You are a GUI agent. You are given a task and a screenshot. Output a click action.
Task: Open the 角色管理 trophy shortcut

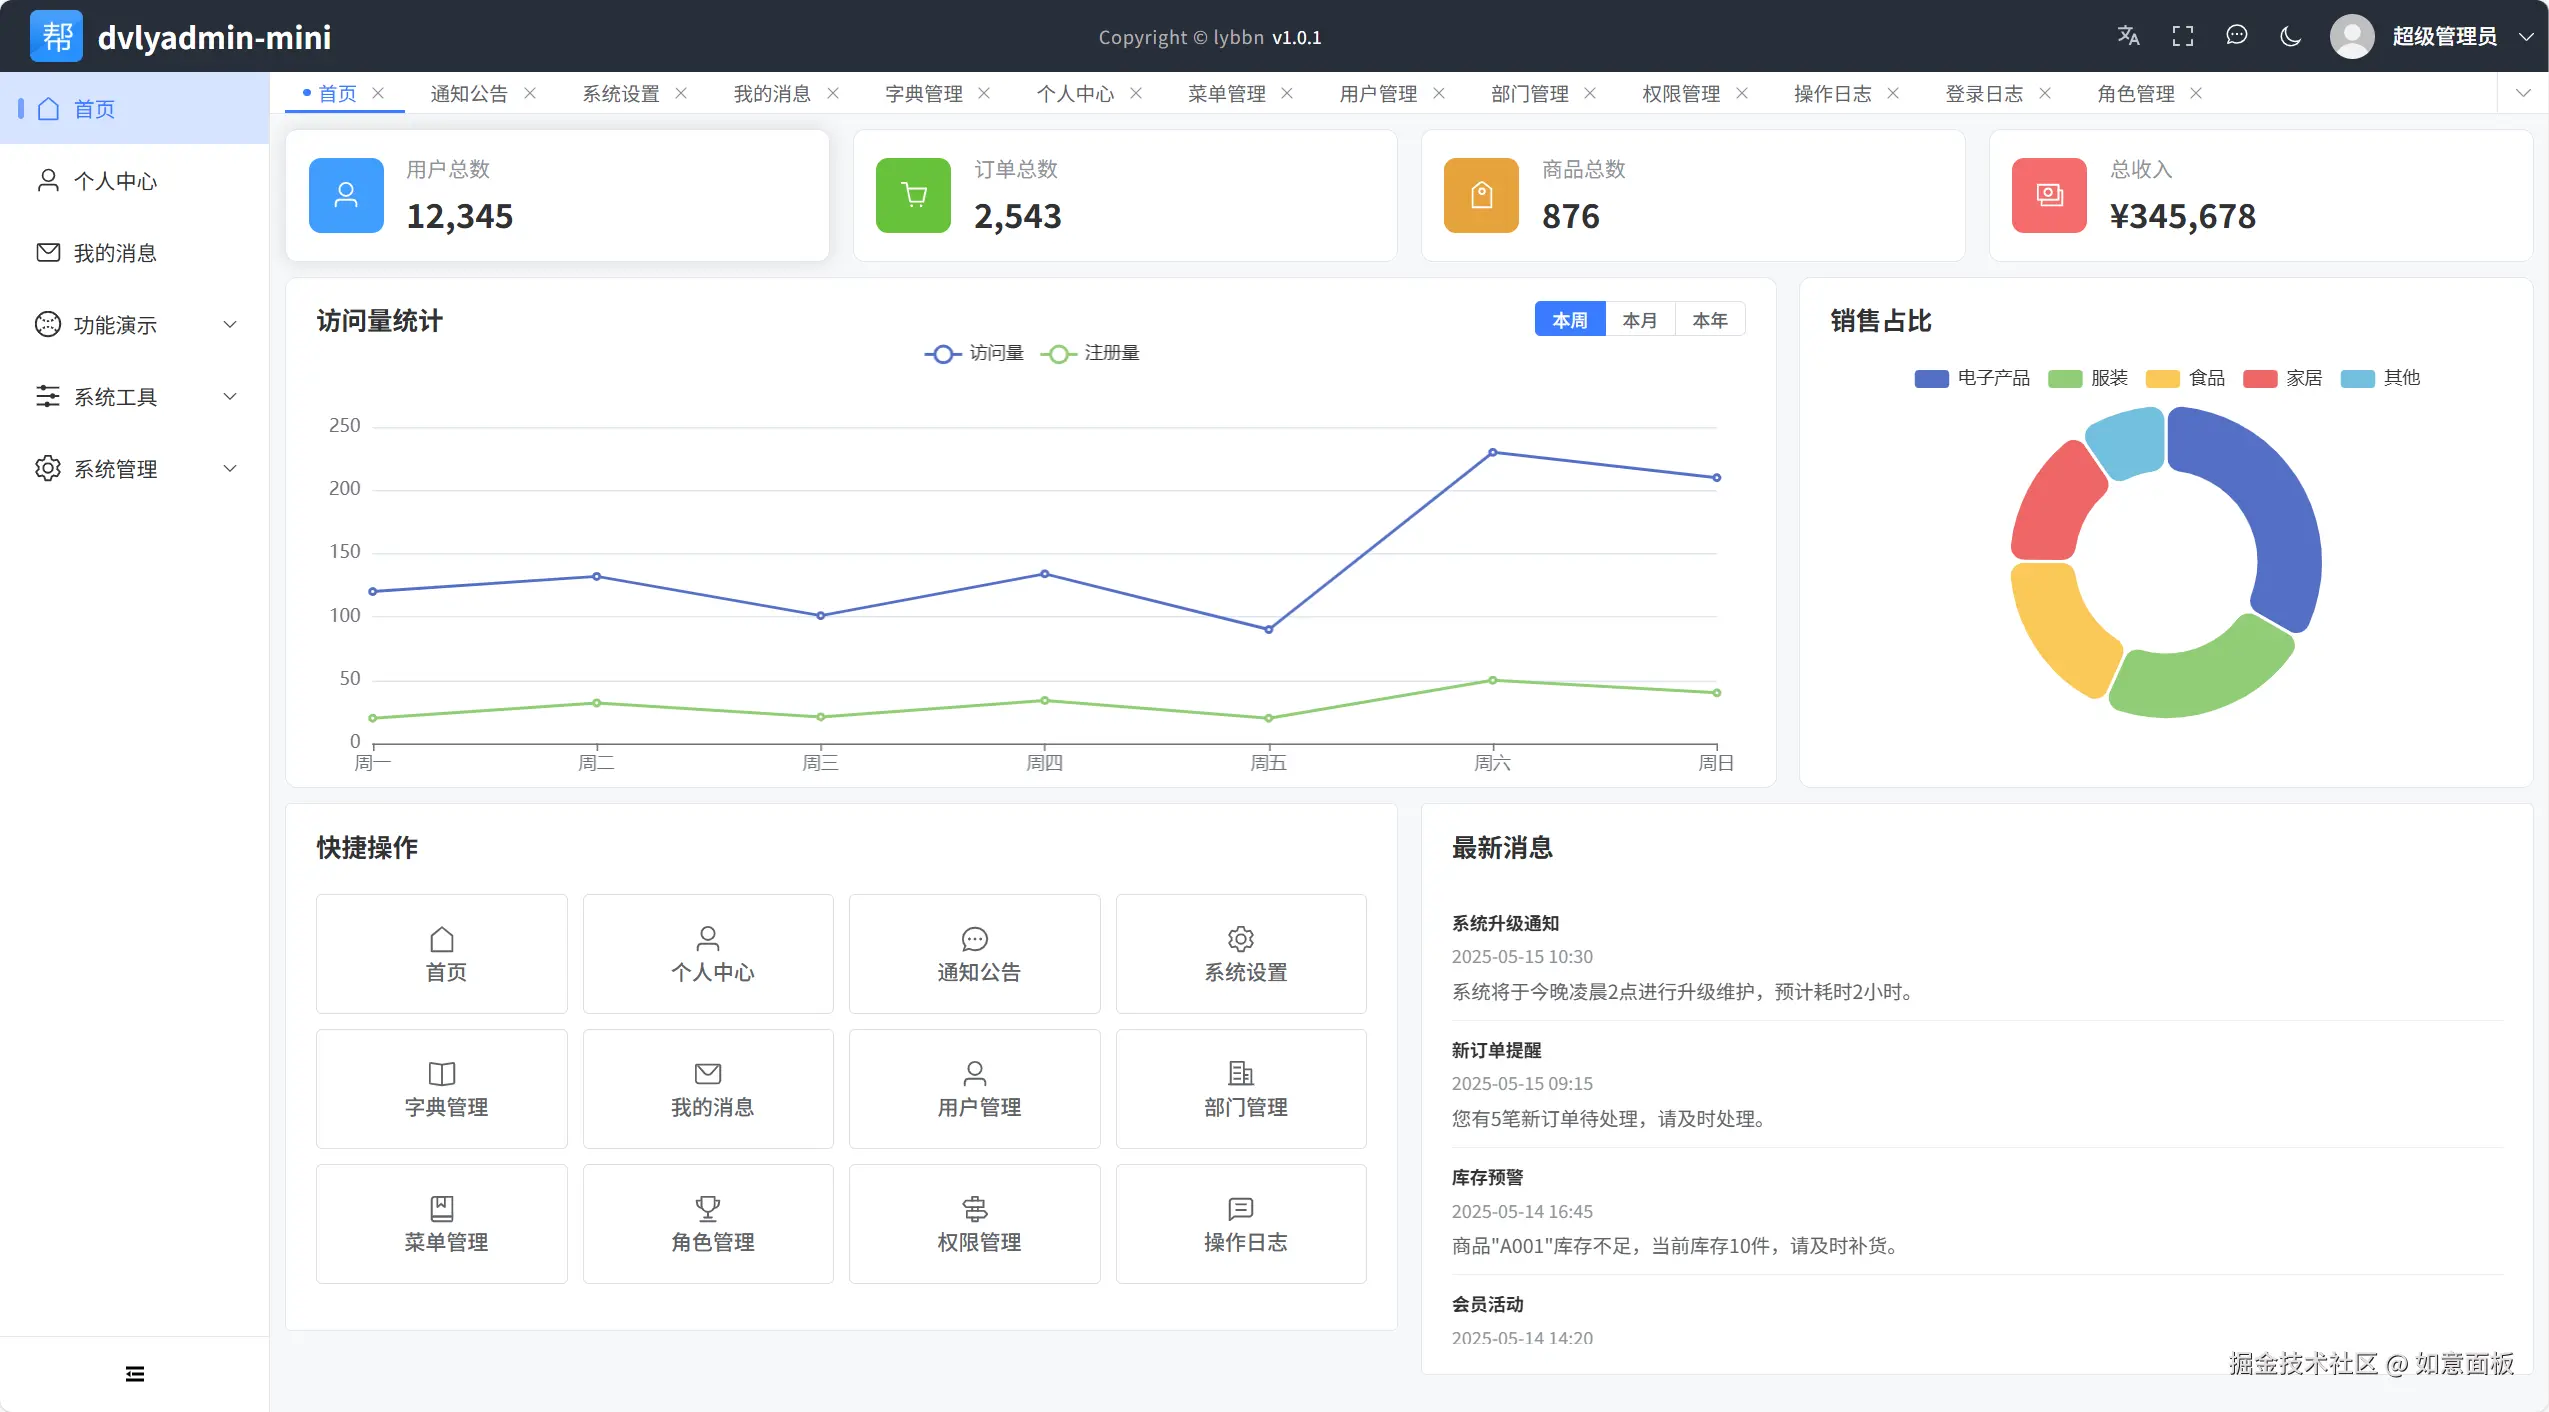pyautogui.click(x=708, y=1223)
